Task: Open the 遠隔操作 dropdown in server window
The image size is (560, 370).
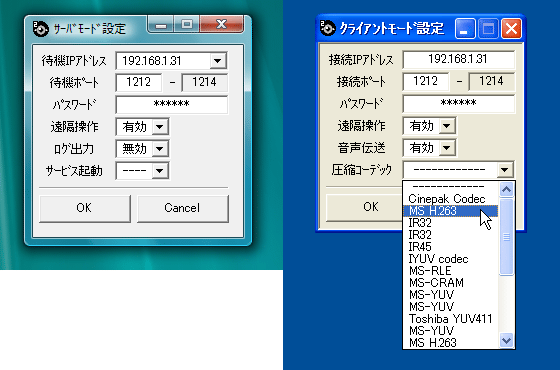Action: click(160, 127)
